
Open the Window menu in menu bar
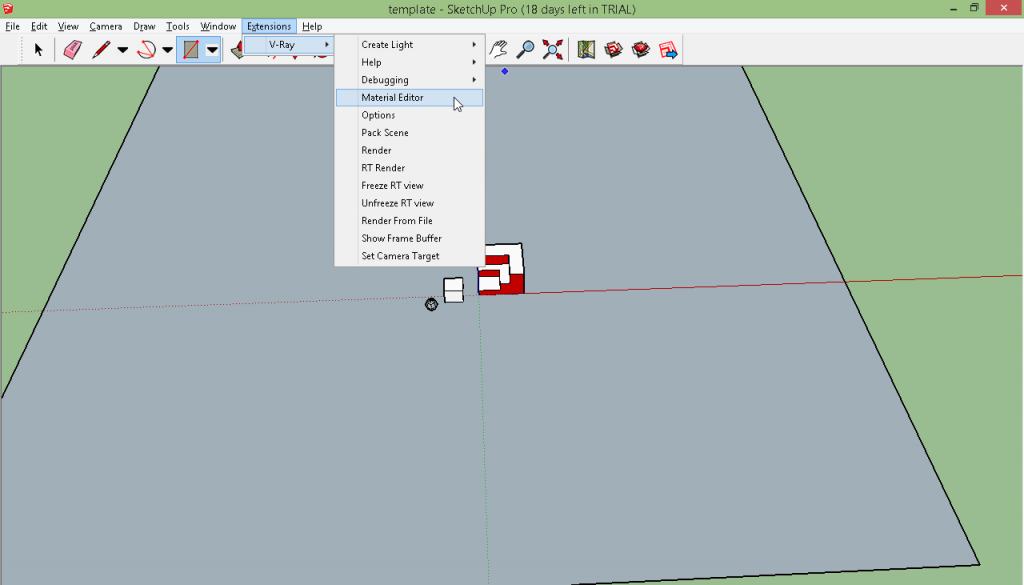click(x=218, y=26)
